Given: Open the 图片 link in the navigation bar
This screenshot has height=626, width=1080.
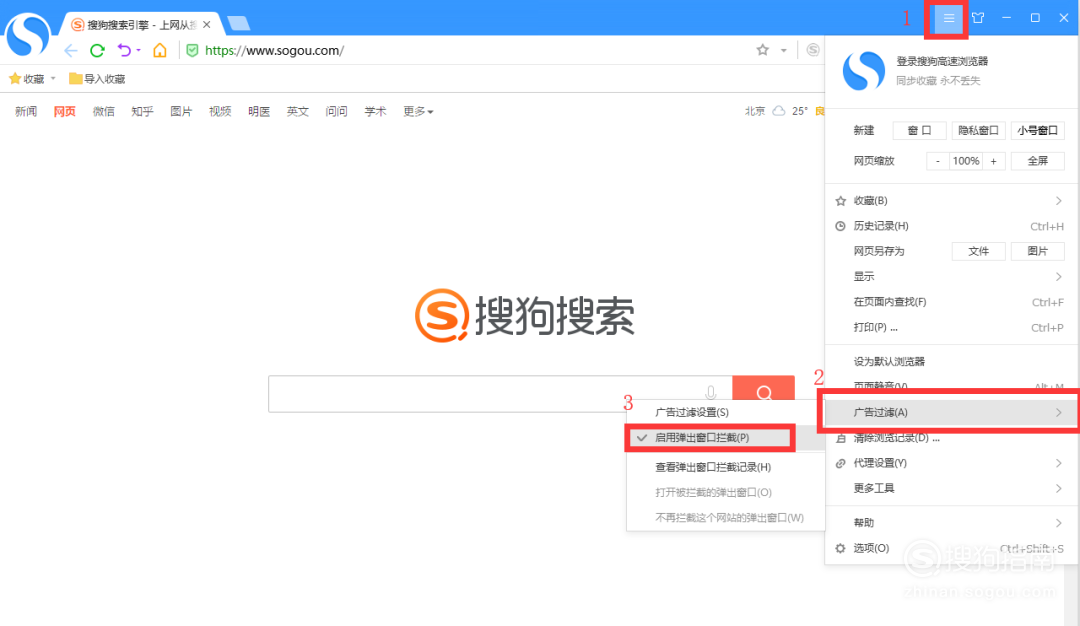Looking at the screenshot, I should click(181, 111).
